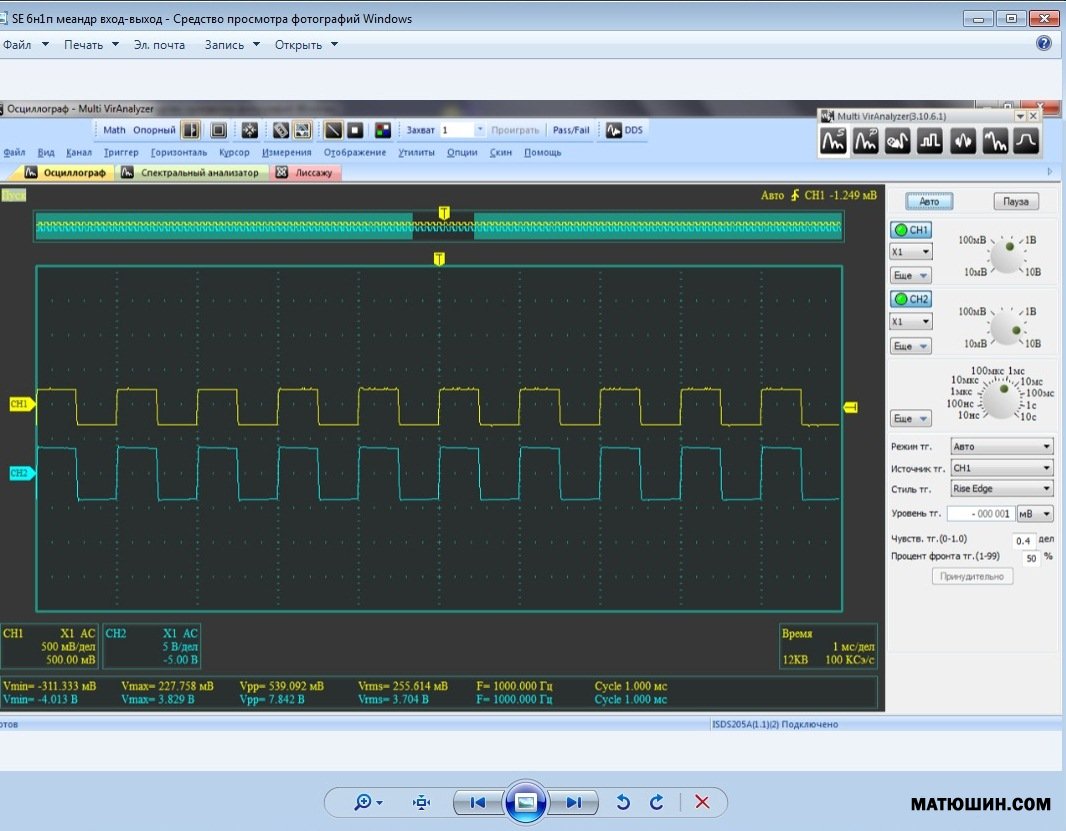Expand the Стиль тг. Rise Edge dropdown

pos(1001,489)
